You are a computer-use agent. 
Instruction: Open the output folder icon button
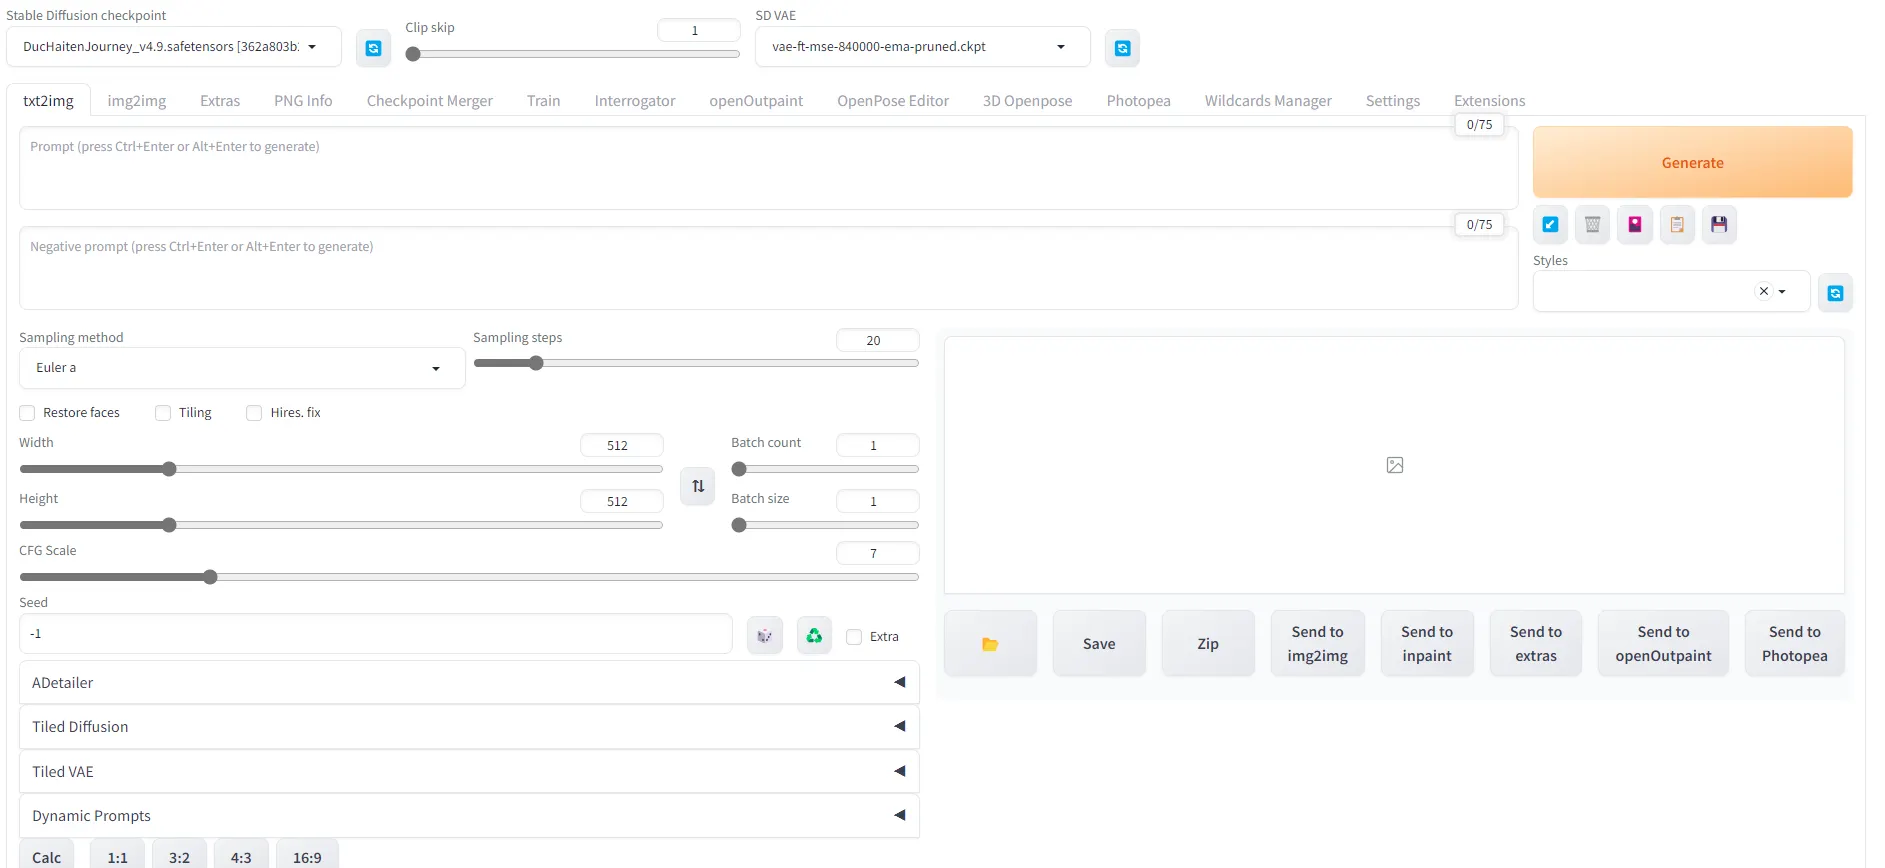990,644
